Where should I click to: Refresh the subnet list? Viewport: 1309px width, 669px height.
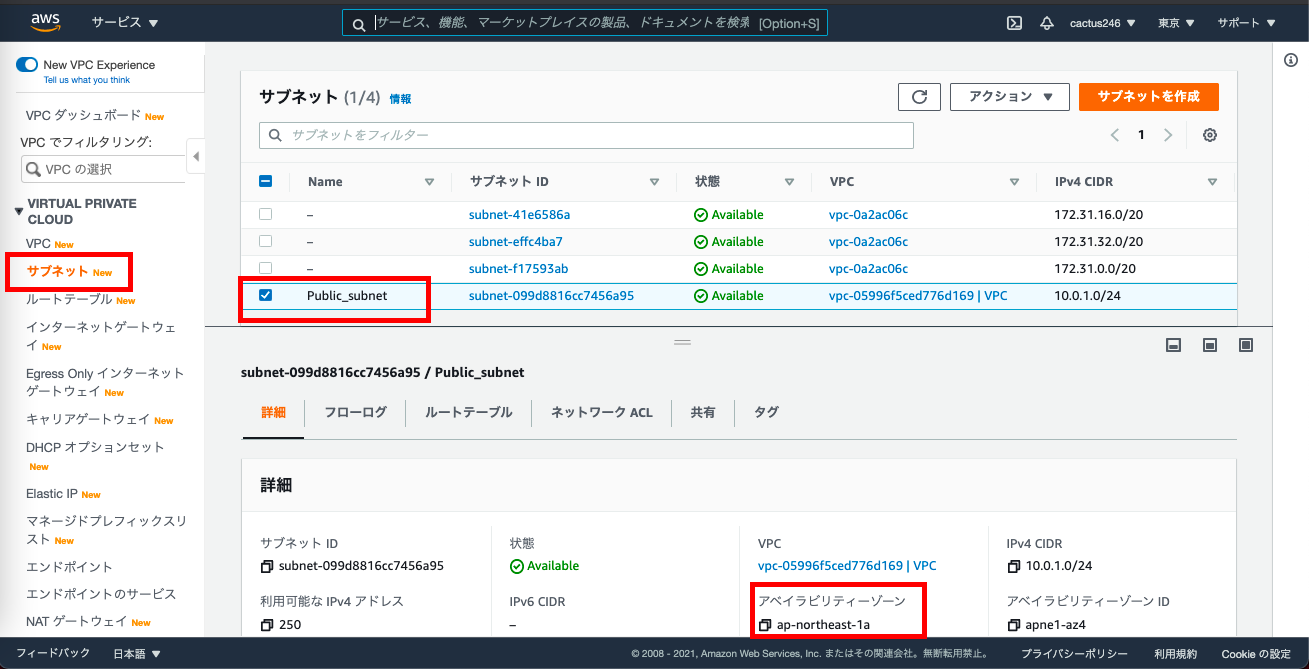pos(917,96)
